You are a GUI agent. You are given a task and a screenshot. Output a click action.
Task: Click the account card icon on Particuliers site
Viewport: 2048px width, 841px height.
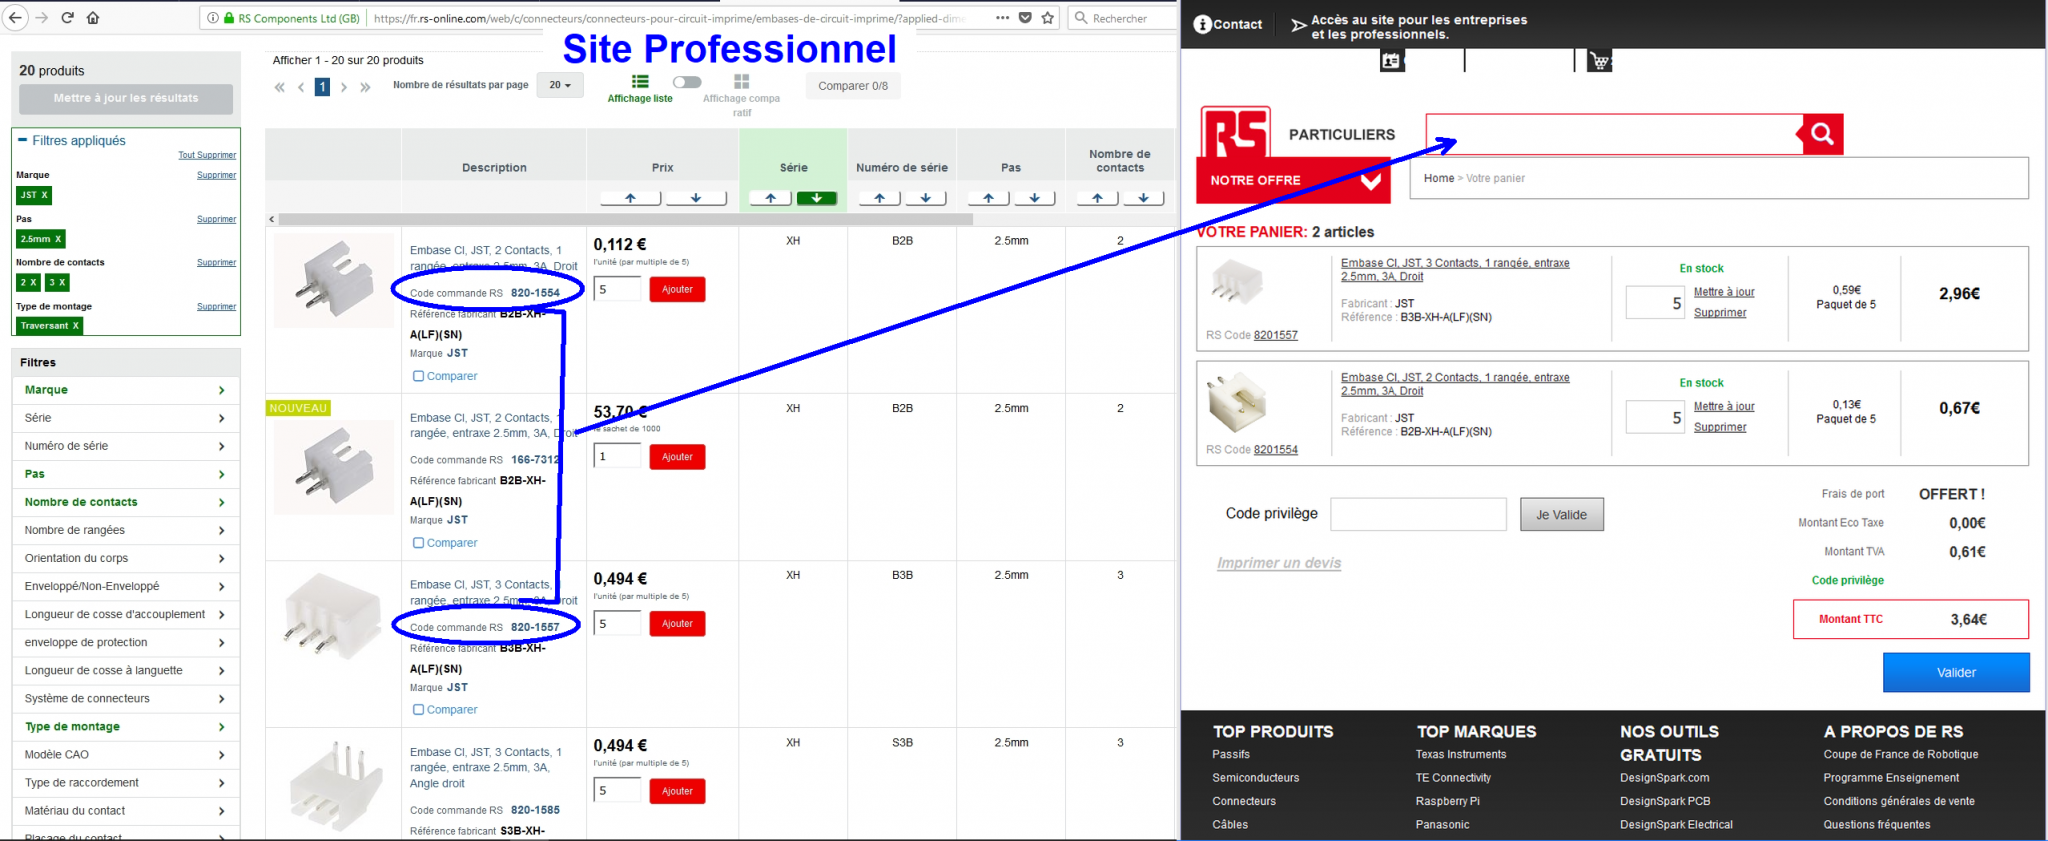click(1392, 61)
